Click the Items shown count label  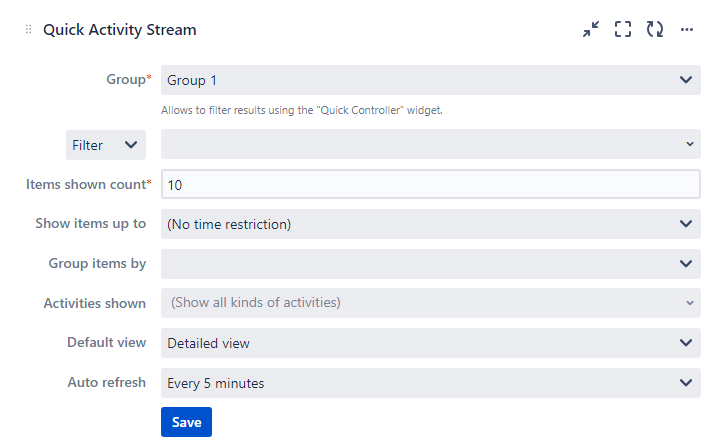pyautogui.click(x=88, y=184)
